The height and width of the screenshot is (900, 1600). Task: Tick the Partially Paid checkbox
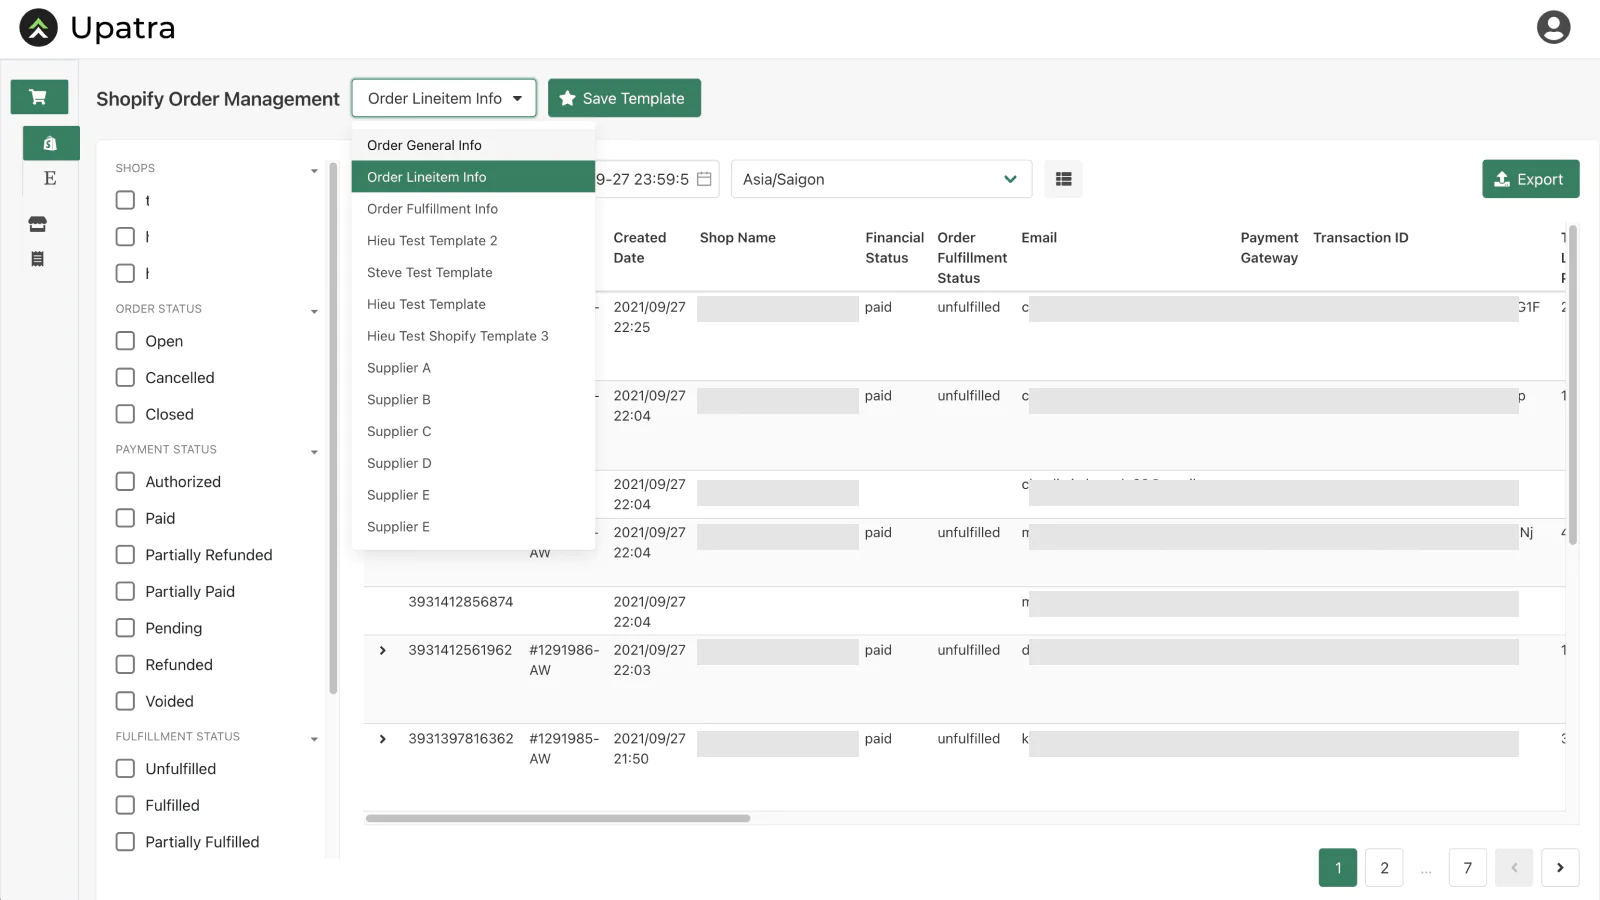click(125, 592)
